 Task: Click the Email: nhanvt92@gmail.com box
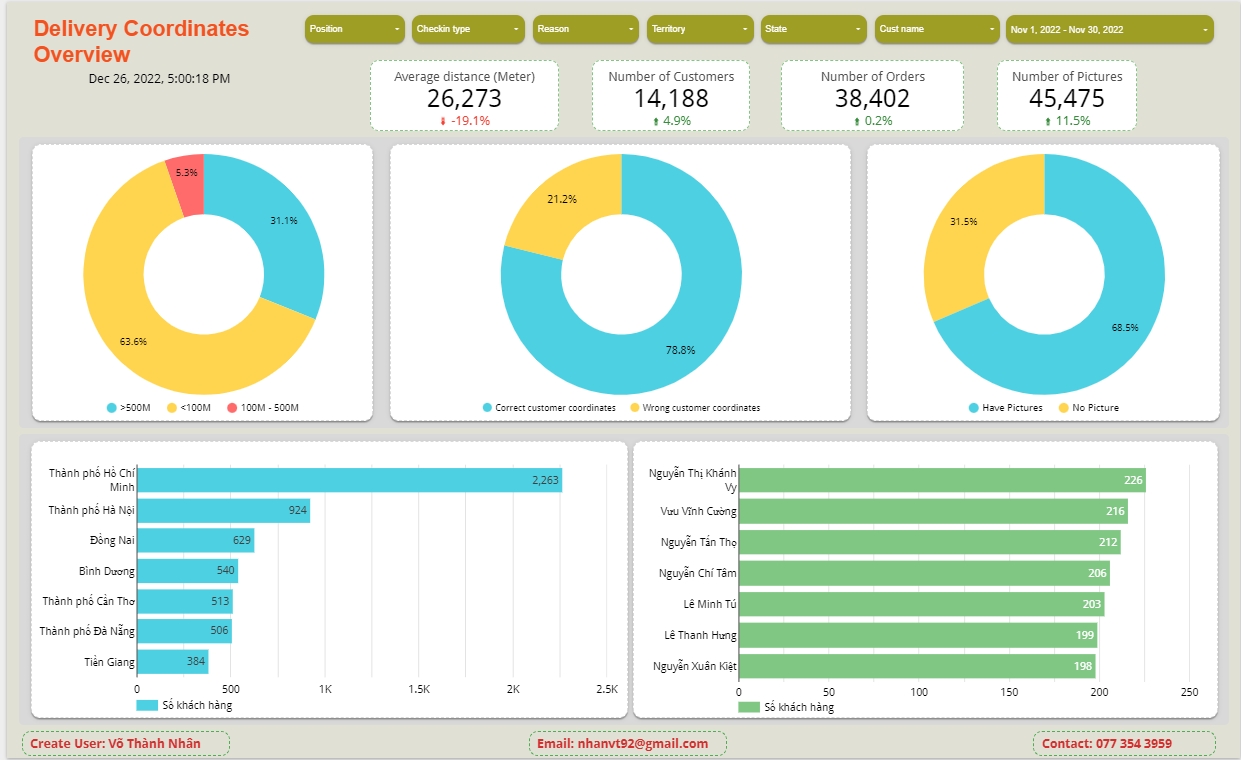[628, 743]
